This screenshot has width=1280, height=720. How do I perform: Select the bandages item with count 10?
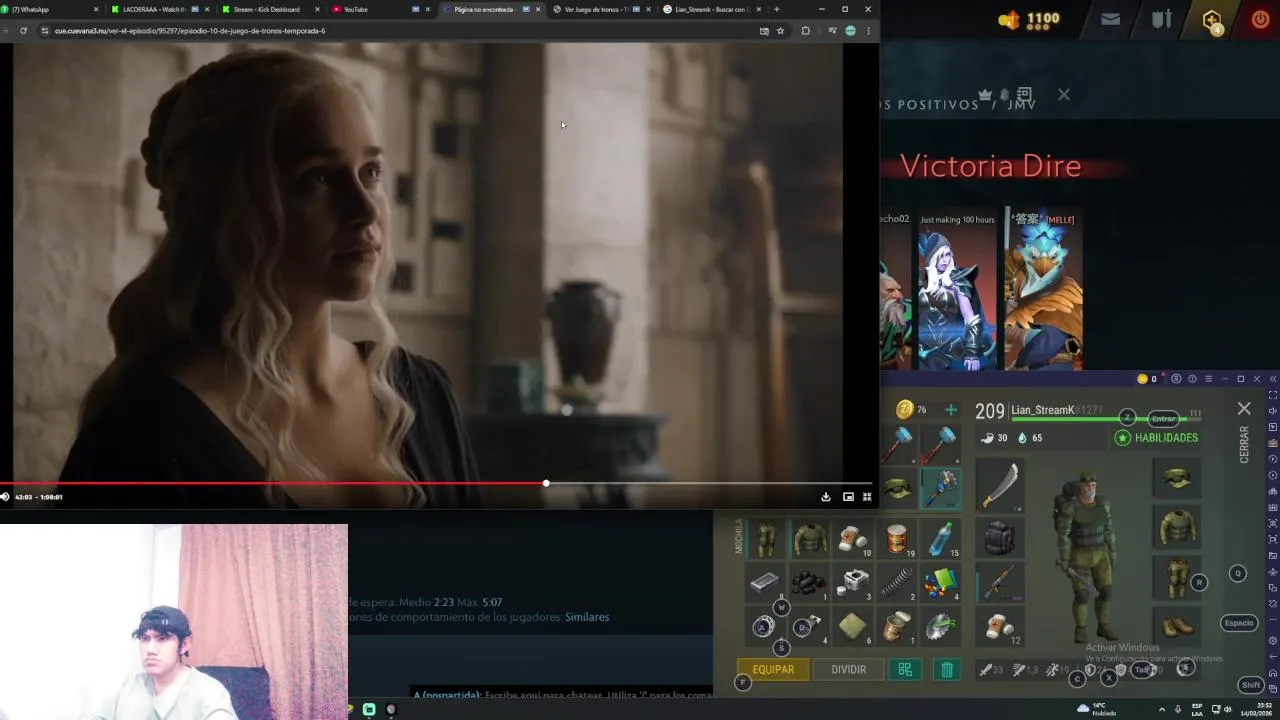click(853, 538)
